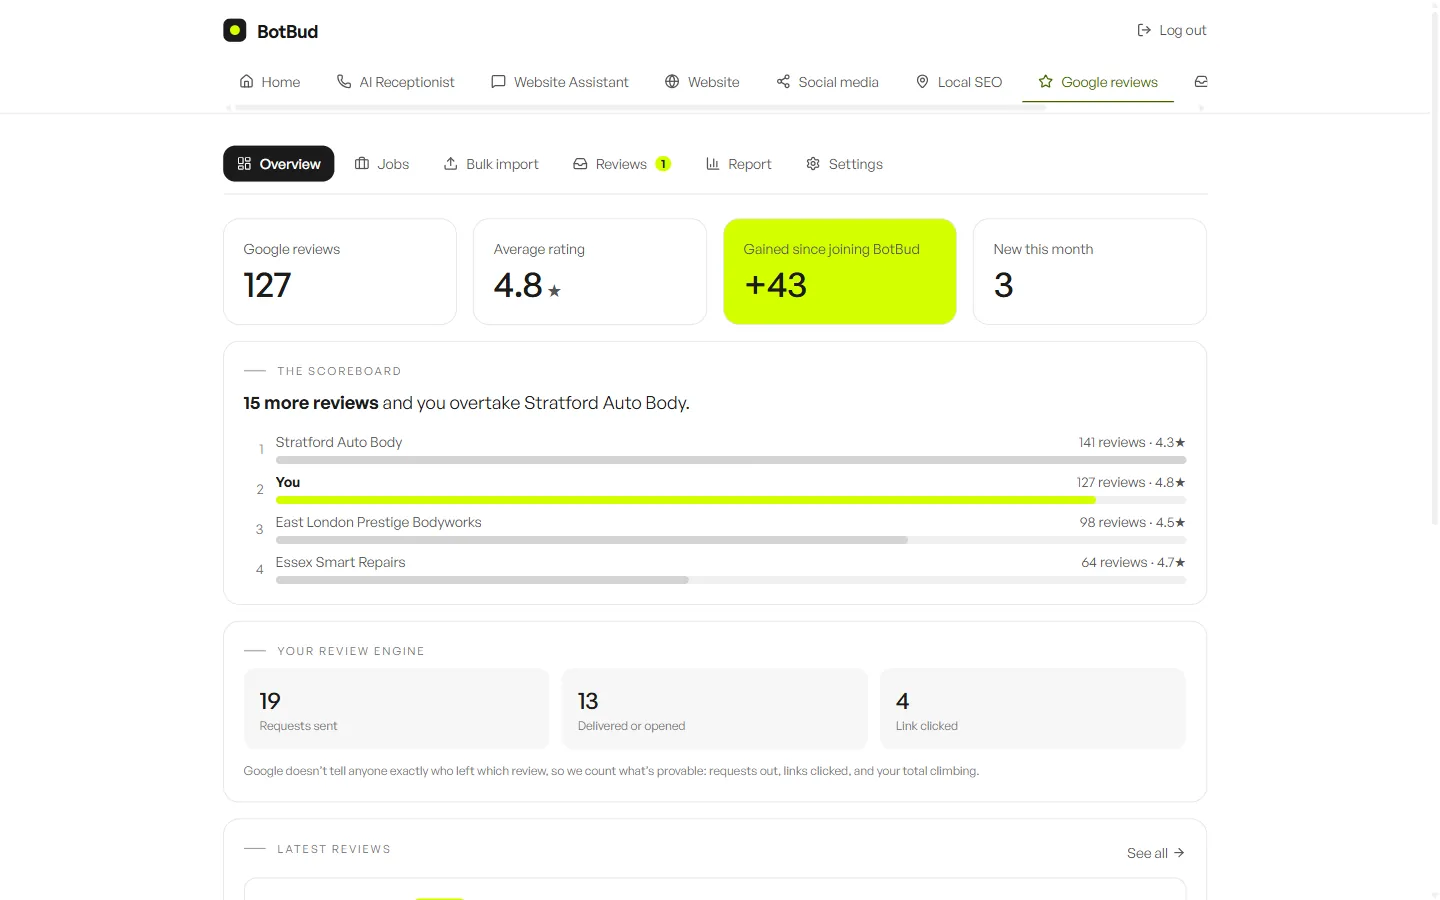
Task: Click the THE SCOREBOARD heading
Action: (339, 371)
